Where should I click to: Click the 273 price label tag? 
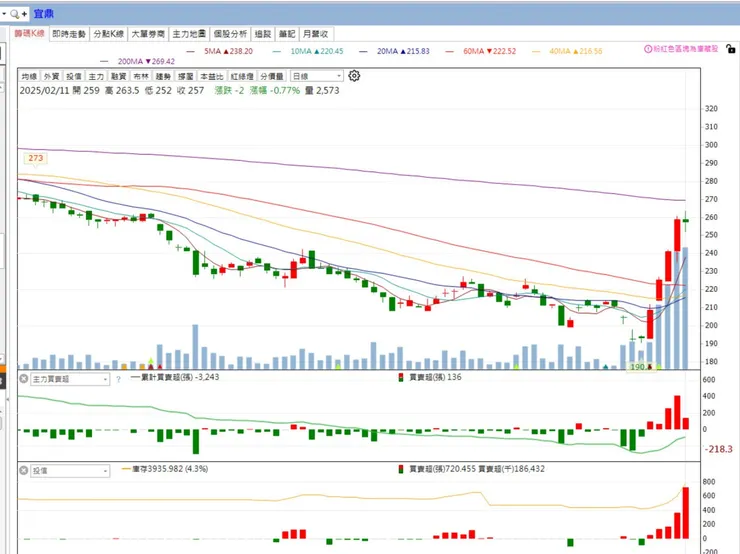[x=36, y=158]
